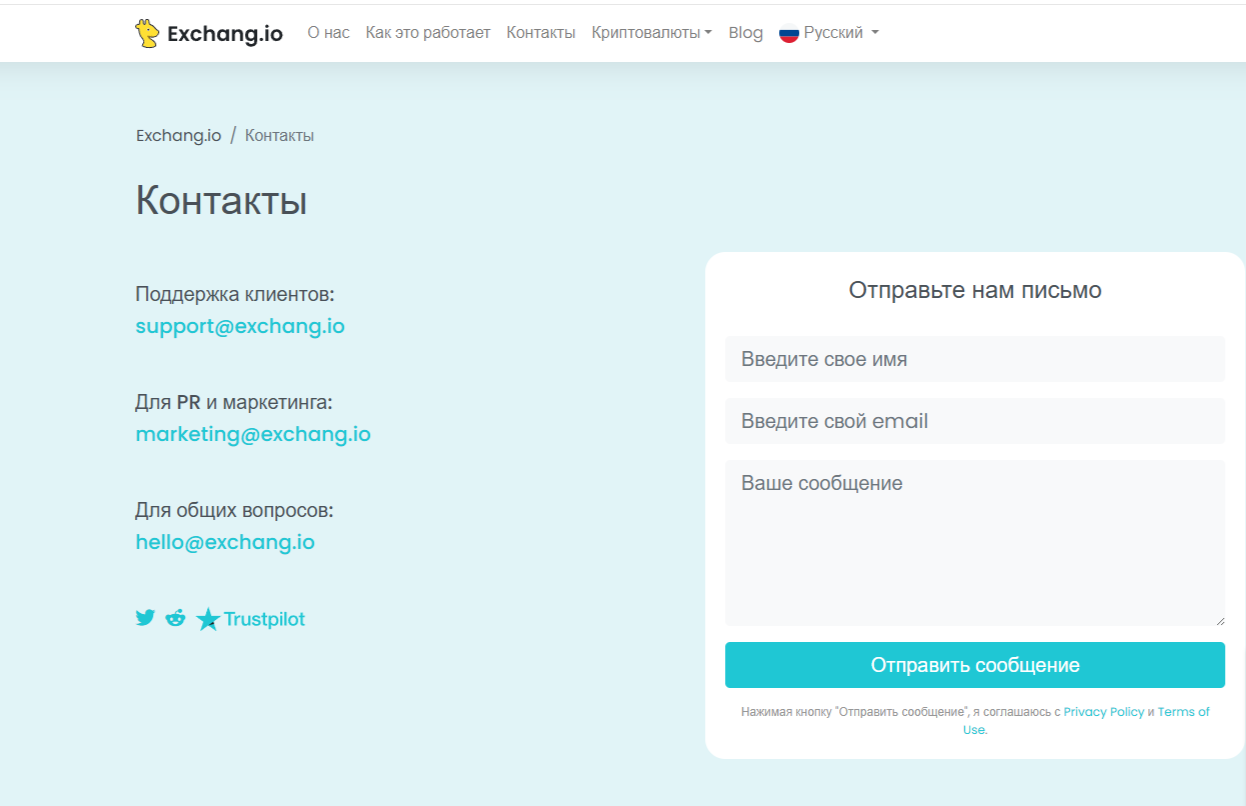Viewport: 1246px width, 806px height.
Task: Open the dropdown chevron beside Криптовалюты
Action: pyautogui.click(x=710, y=33)
